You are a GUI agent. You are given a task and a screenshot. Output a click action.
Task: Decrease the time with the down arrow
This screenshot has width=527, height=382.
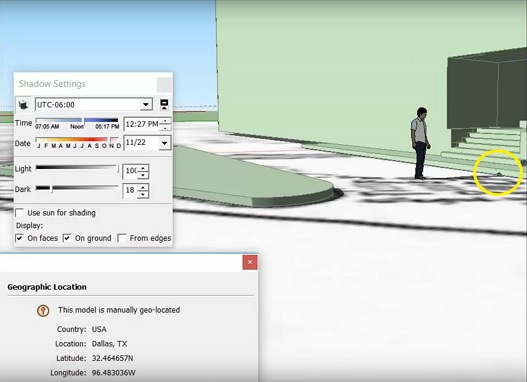[165, 128]
